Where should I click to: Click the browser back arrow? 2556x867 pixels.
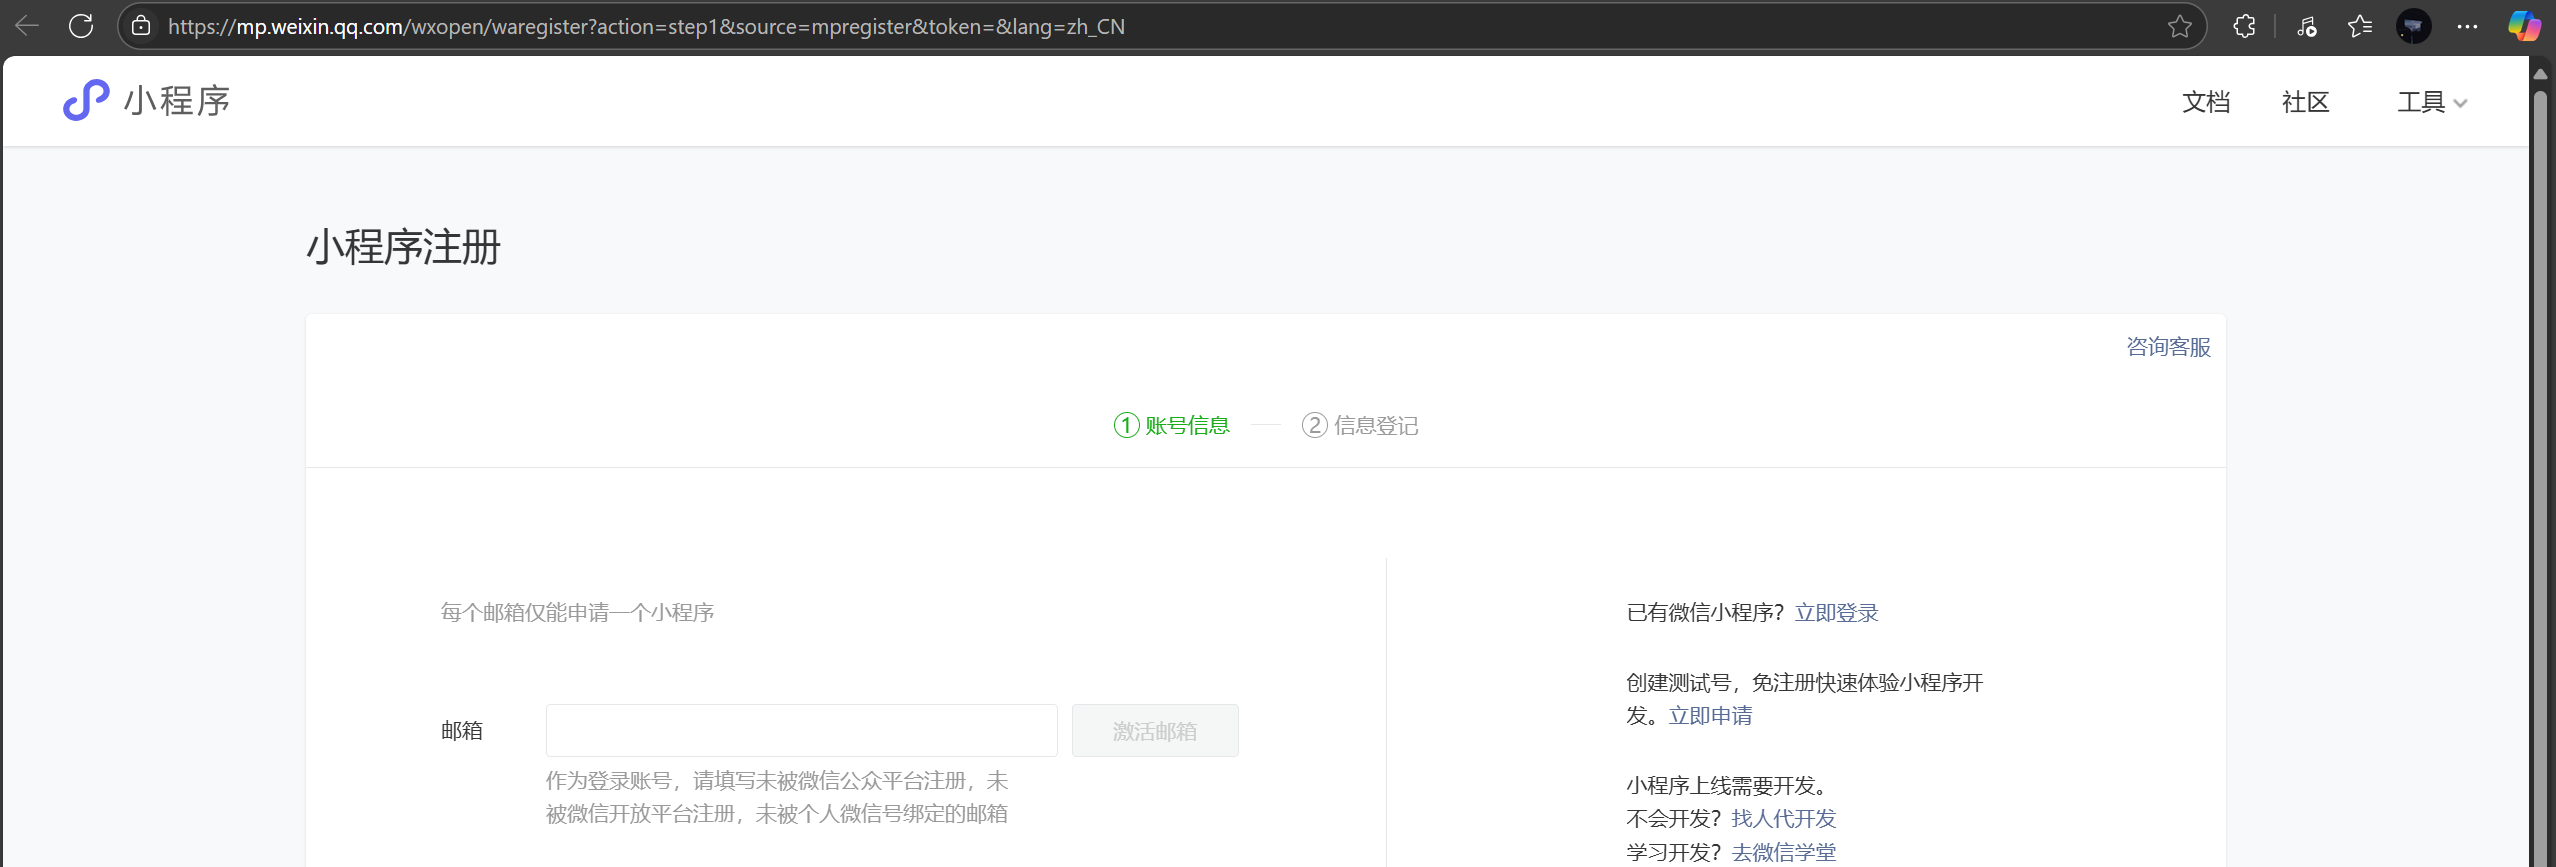[x=27, y=26]
